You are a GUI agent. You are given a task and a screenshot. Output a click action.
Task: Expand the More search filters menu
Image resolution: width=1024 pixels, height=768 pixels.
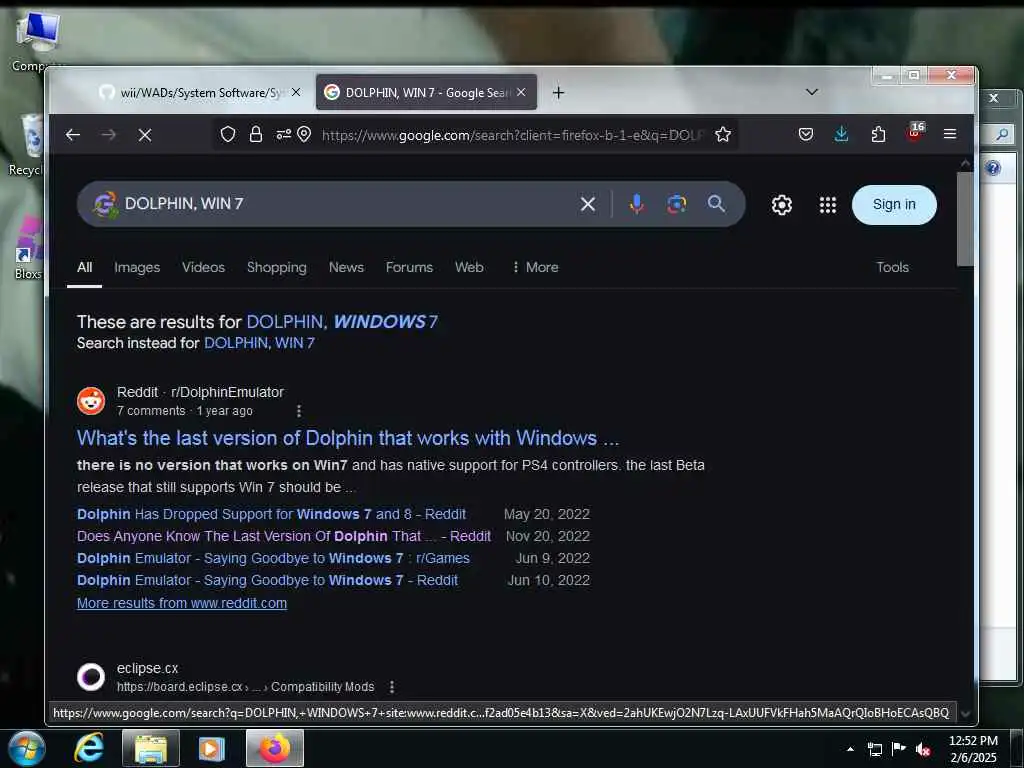pyautogui.click(x=535, y=267)
